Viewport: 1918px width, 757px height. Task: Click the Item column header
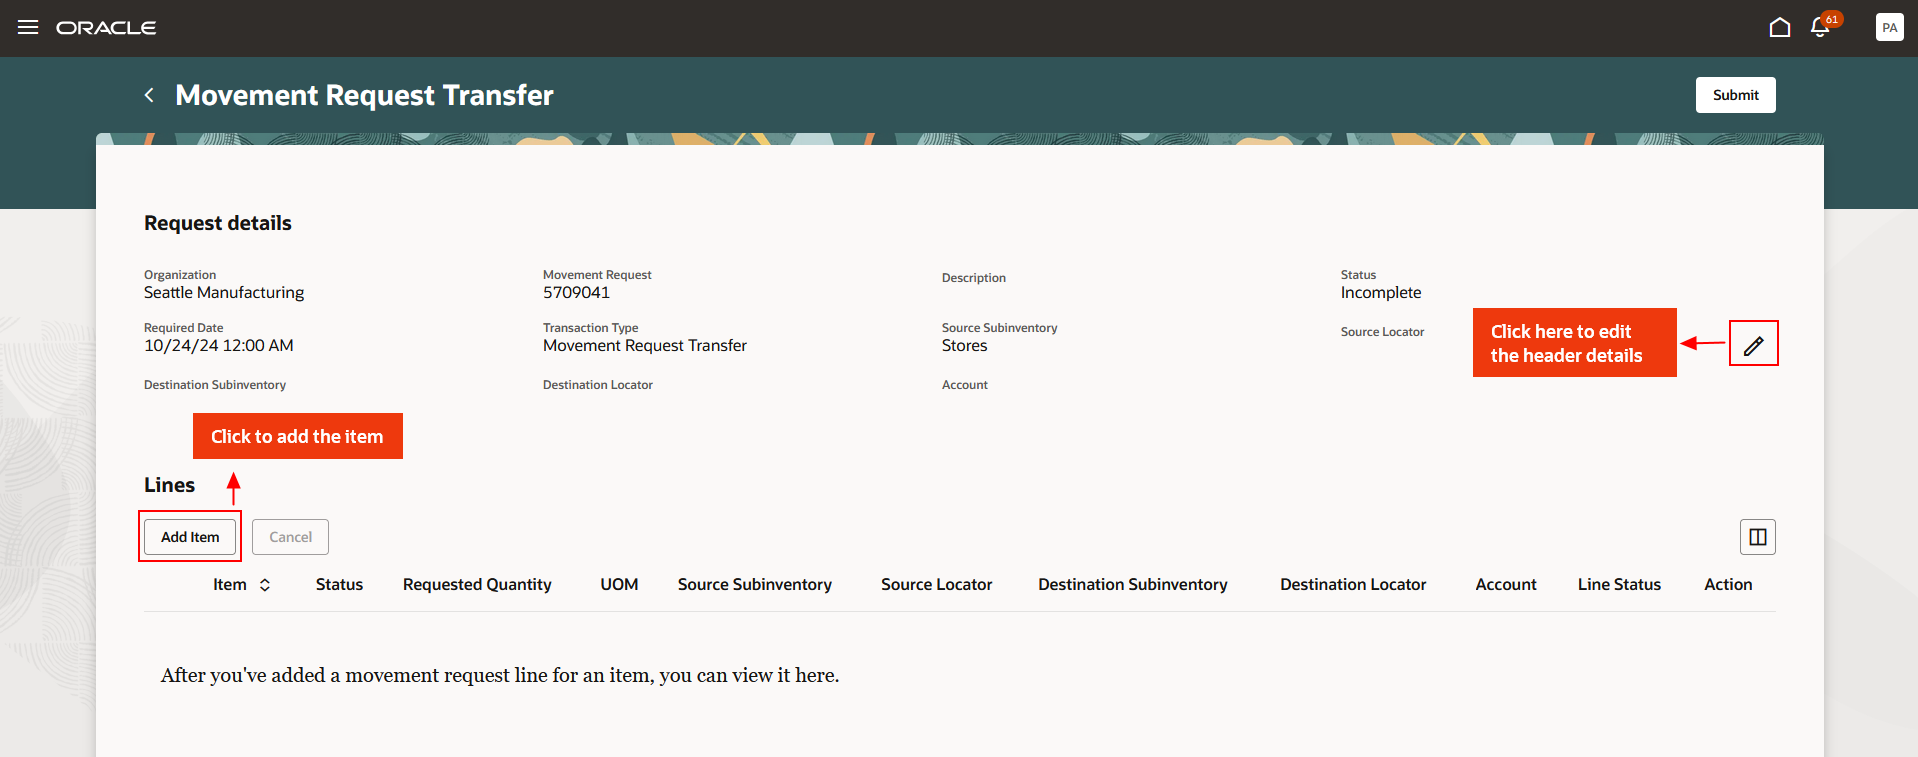(x=230, y=585)
